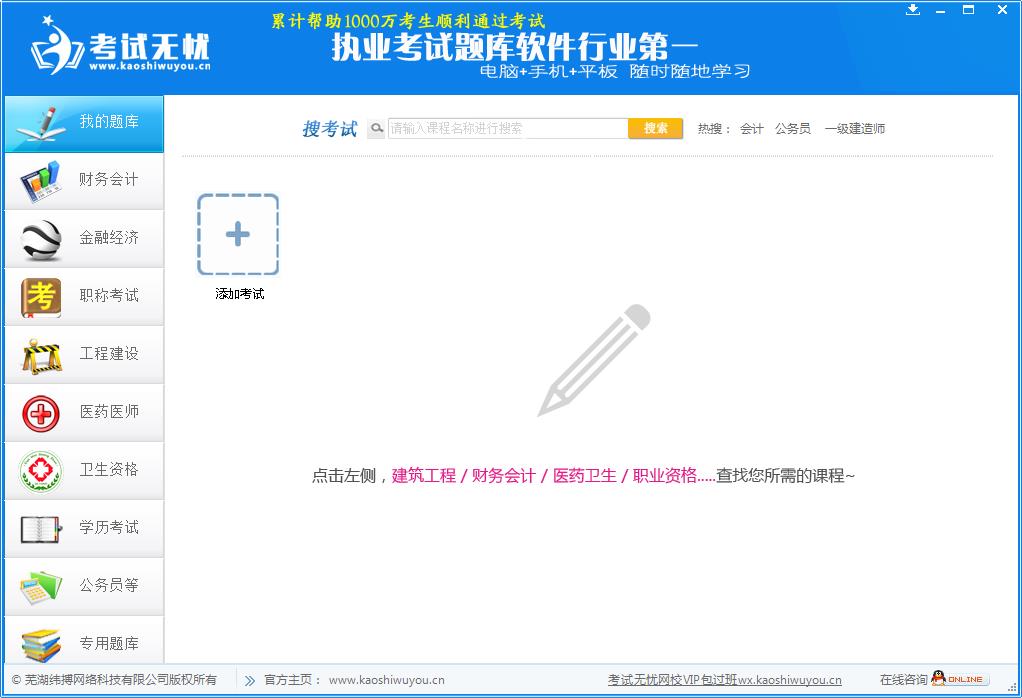Choose hot search term 公务员

click(x=793, y=129)
